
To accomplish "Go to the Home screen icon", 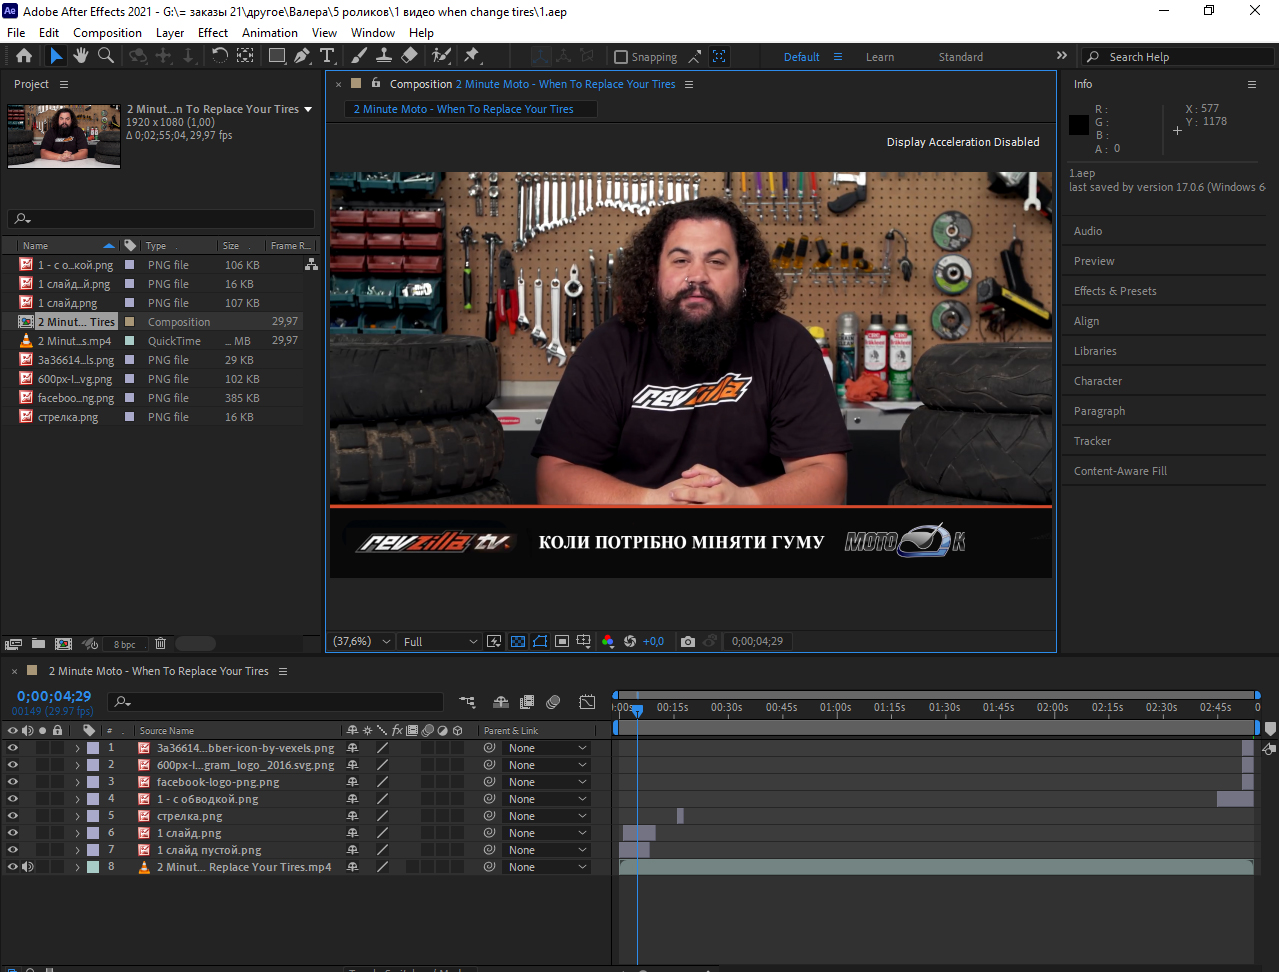I will pos(24,56).
